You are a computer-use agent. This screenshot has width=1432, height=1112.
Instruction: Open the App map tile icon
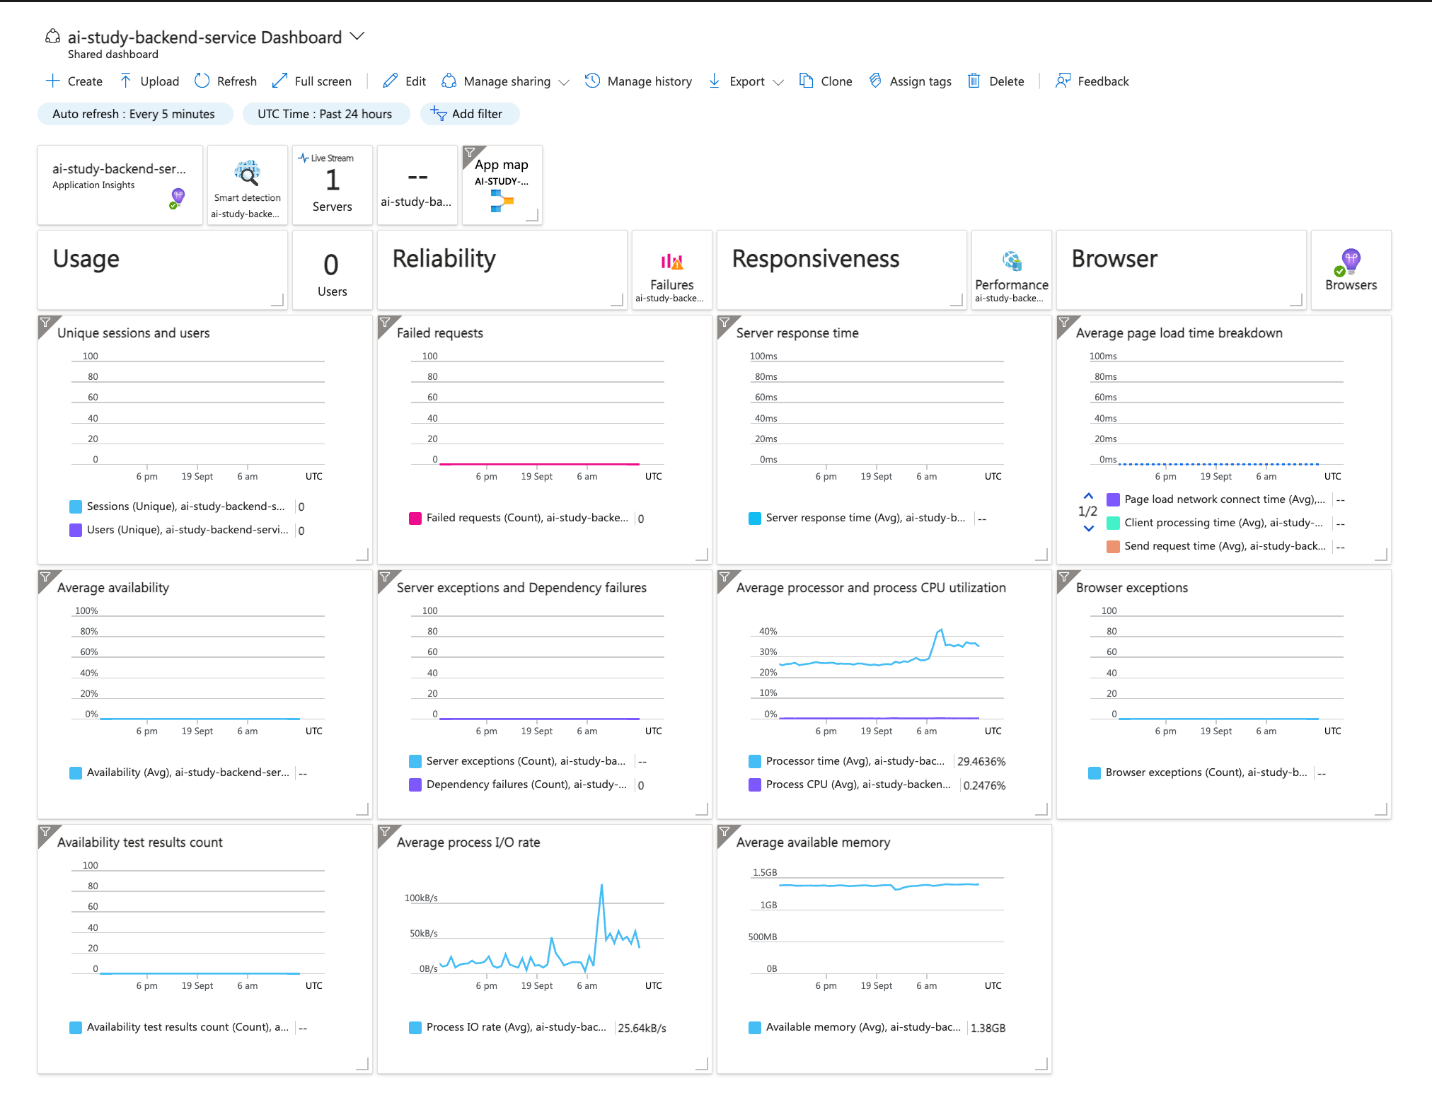click(x=502, y=202)
